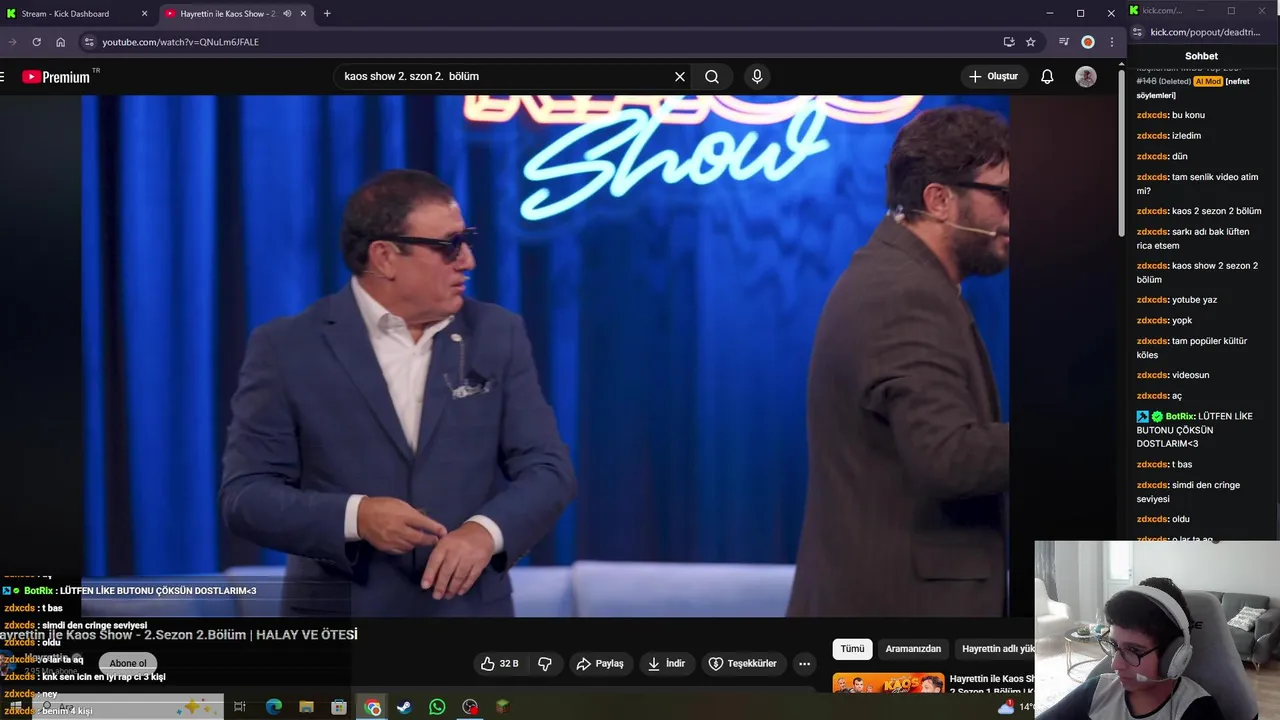Click chat message "simdi den cringe seviyesi" in Kick popout
Screen dimensions: 1280x720
coord(1188,492)
